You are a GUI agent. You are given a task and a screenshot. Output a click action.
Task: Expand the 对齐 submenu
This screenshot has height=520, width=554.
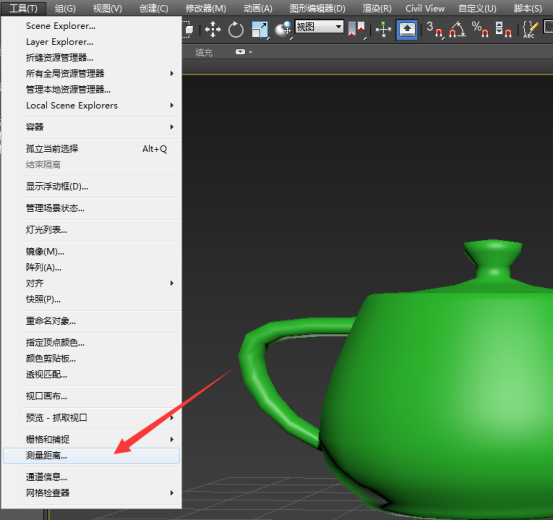92,283
